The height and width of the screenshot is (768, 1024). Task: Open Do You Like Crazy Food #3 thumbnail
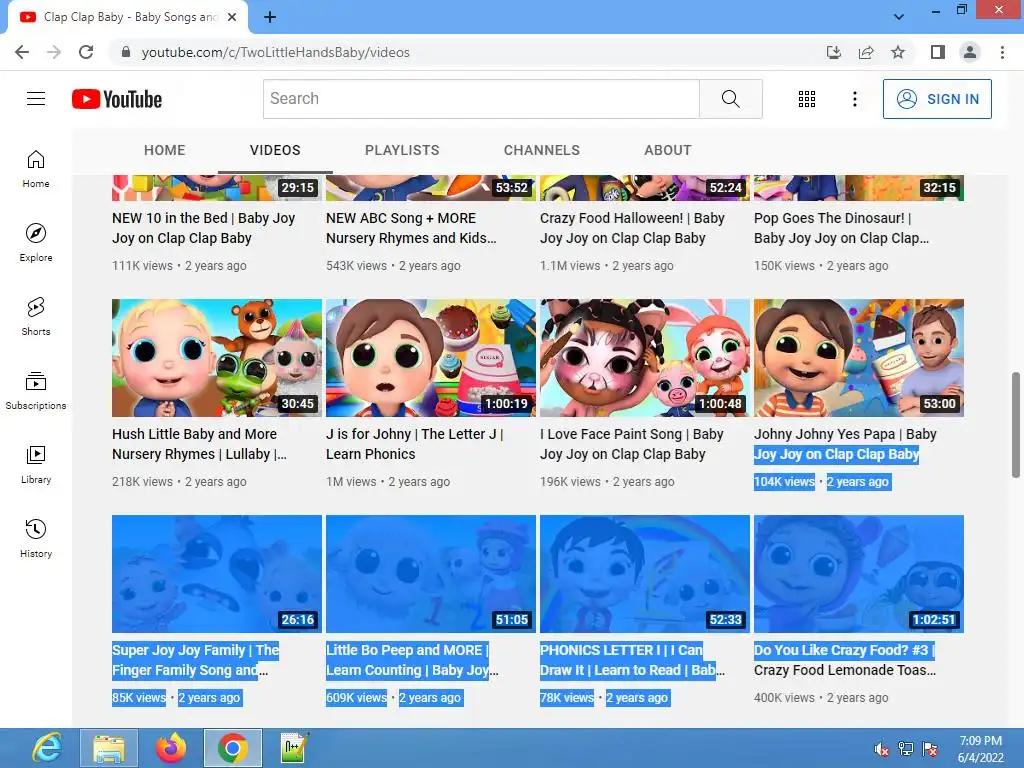(x=859, y=574)
